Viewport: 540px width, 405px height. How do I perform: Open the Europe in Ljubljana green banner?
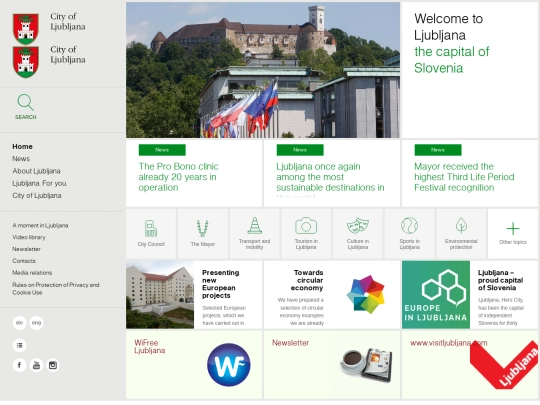(436, 295)
